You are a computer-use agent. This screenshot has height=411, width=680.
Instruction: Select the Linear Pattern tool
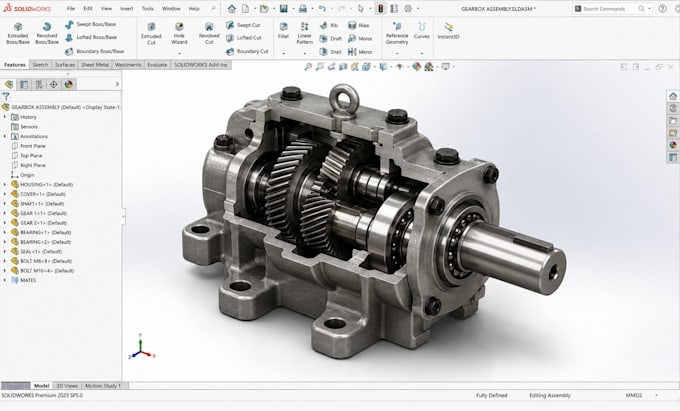304,33
